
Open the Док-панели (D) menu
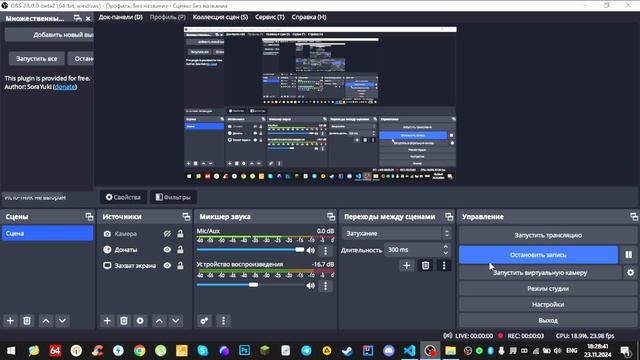pos(120,17)
